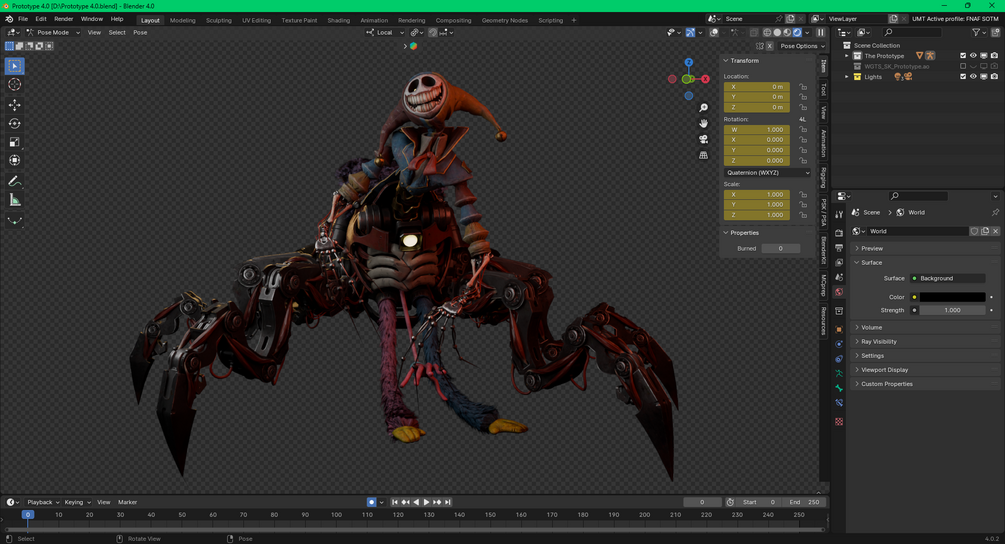Toggle lock on Location X
Viewport: 1005px width, 544px height.
(803, 87)
